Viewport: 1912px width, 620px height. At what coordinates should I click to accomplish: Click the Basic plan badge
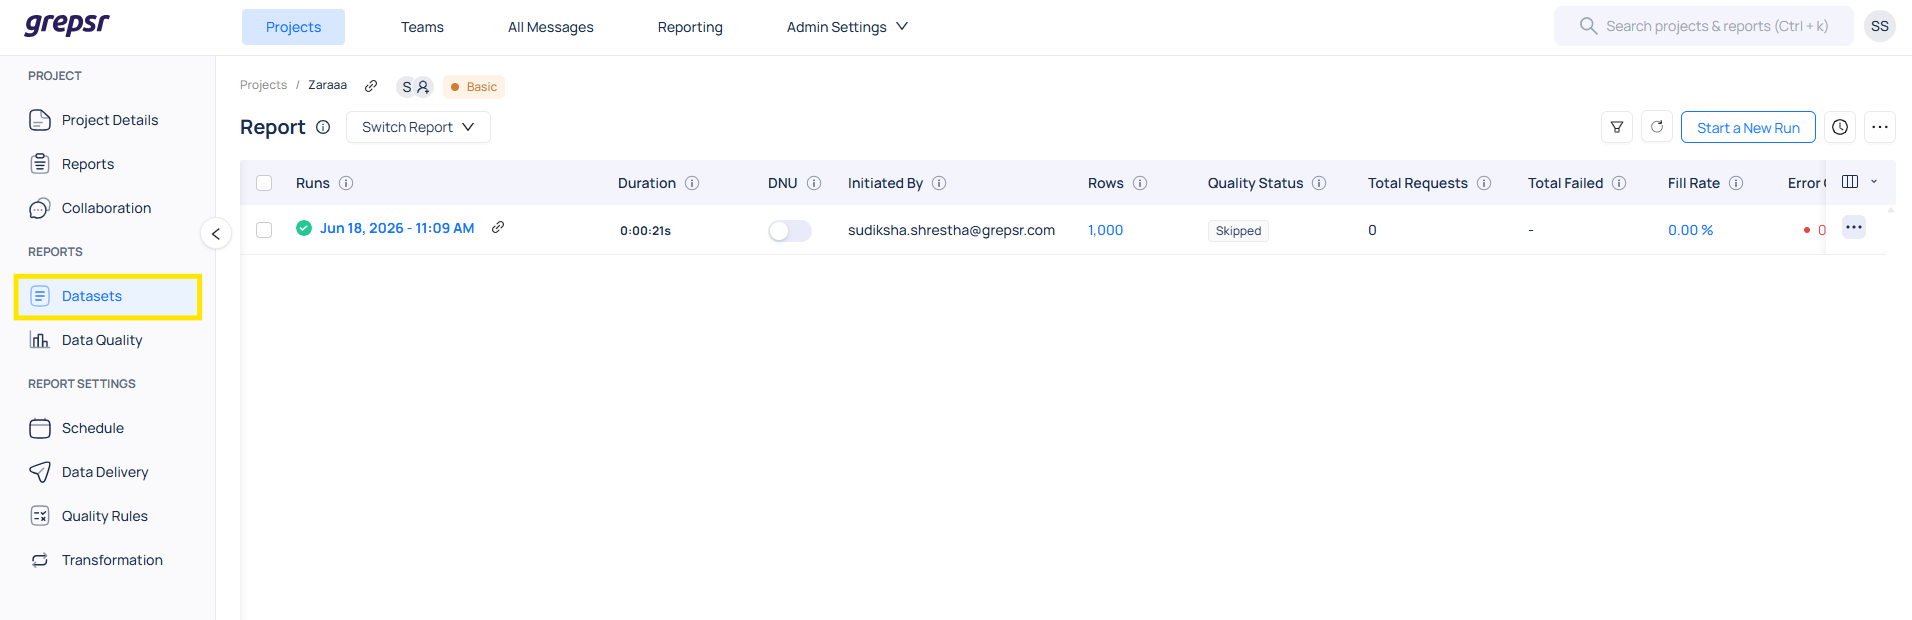click(474, 87)
